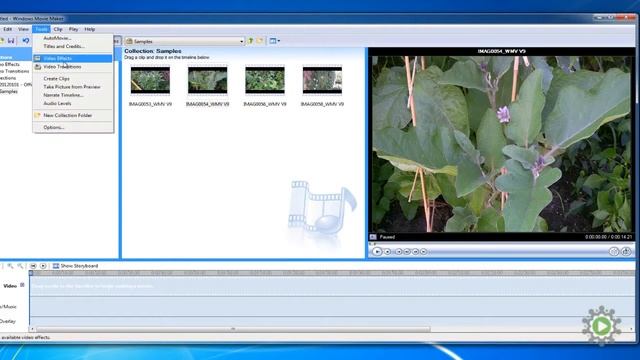Click the Up One Level icon
Image resolution: width=640 pixels, height=360 pixels.
tap(251, 41)
